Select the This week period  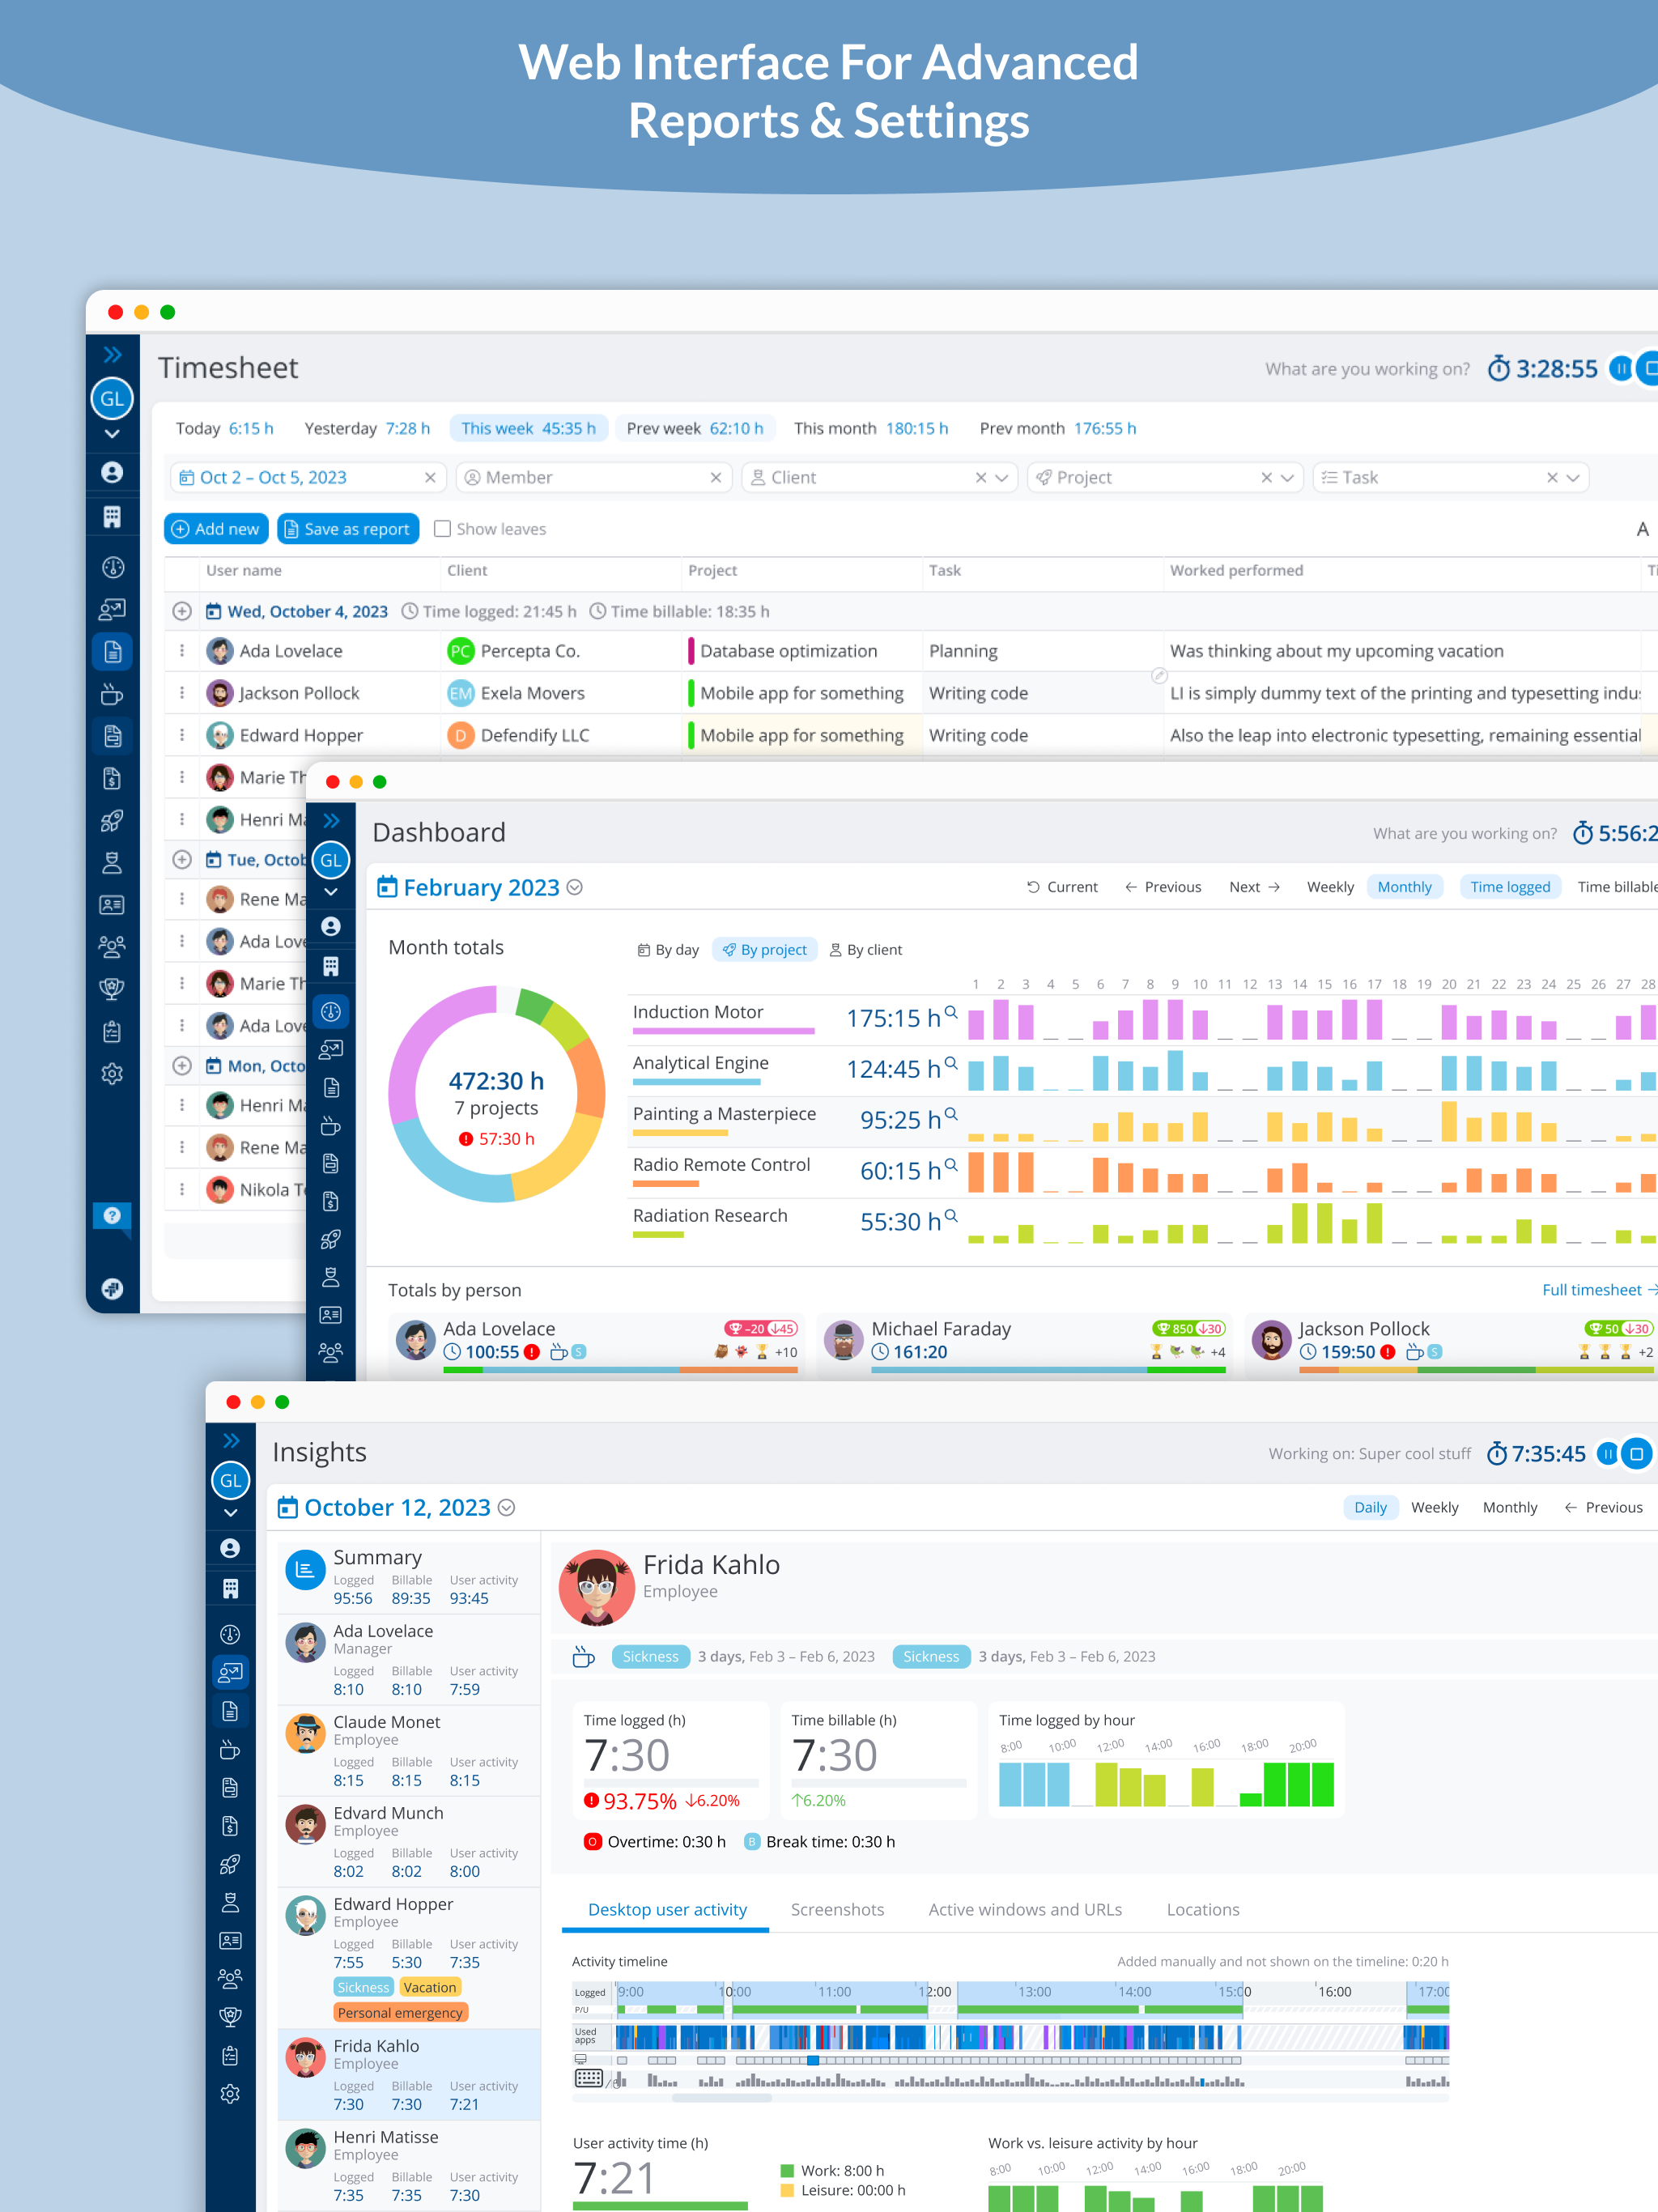point(528,429)
